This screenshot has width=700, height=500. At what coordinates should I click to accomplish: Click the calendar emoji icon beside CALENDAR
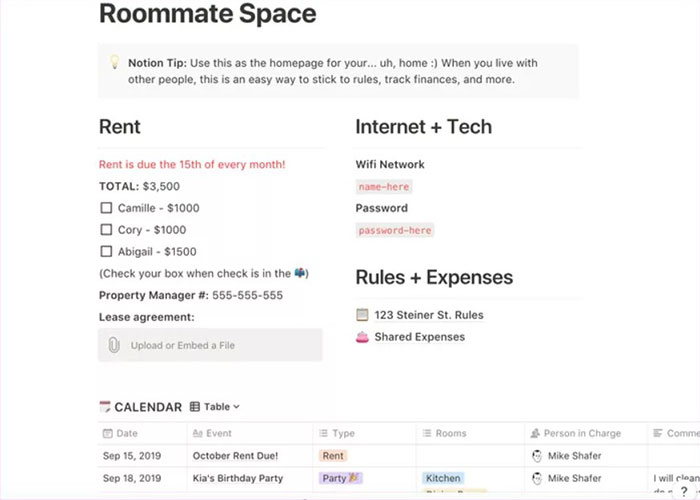click(105, 407)
